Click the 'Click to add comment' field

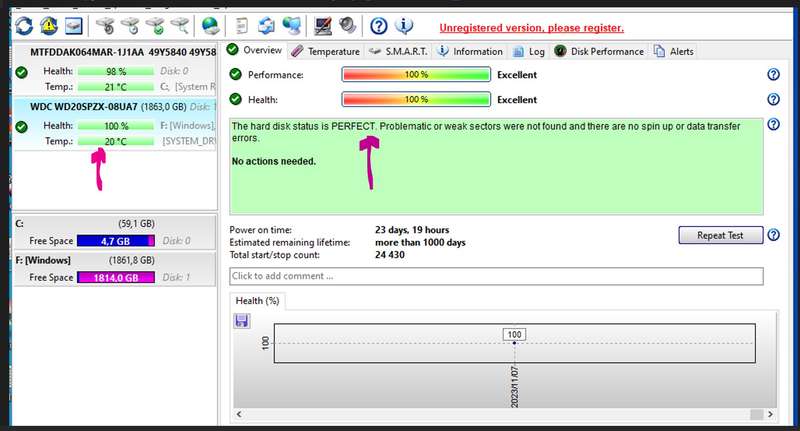[496, 276]
